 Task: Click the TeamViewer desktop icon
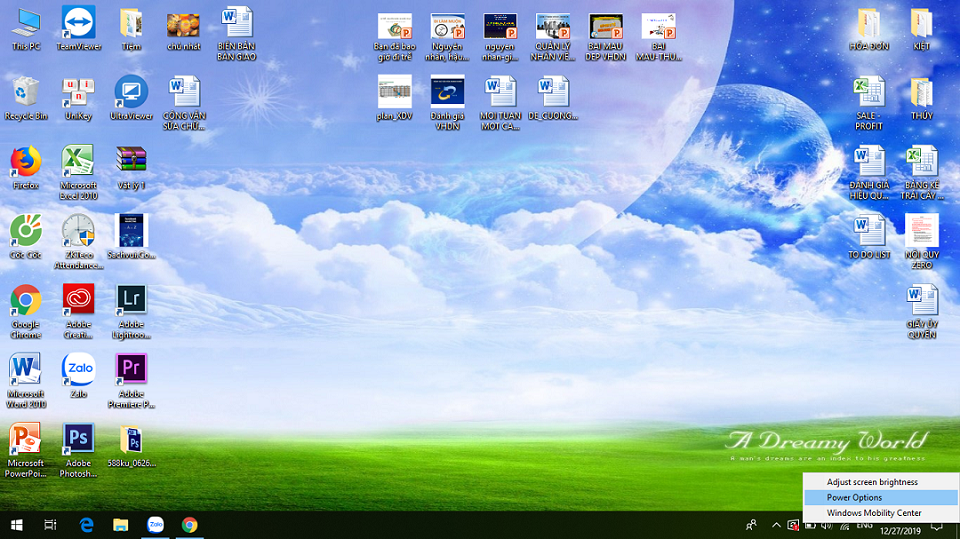pos(78,23)
